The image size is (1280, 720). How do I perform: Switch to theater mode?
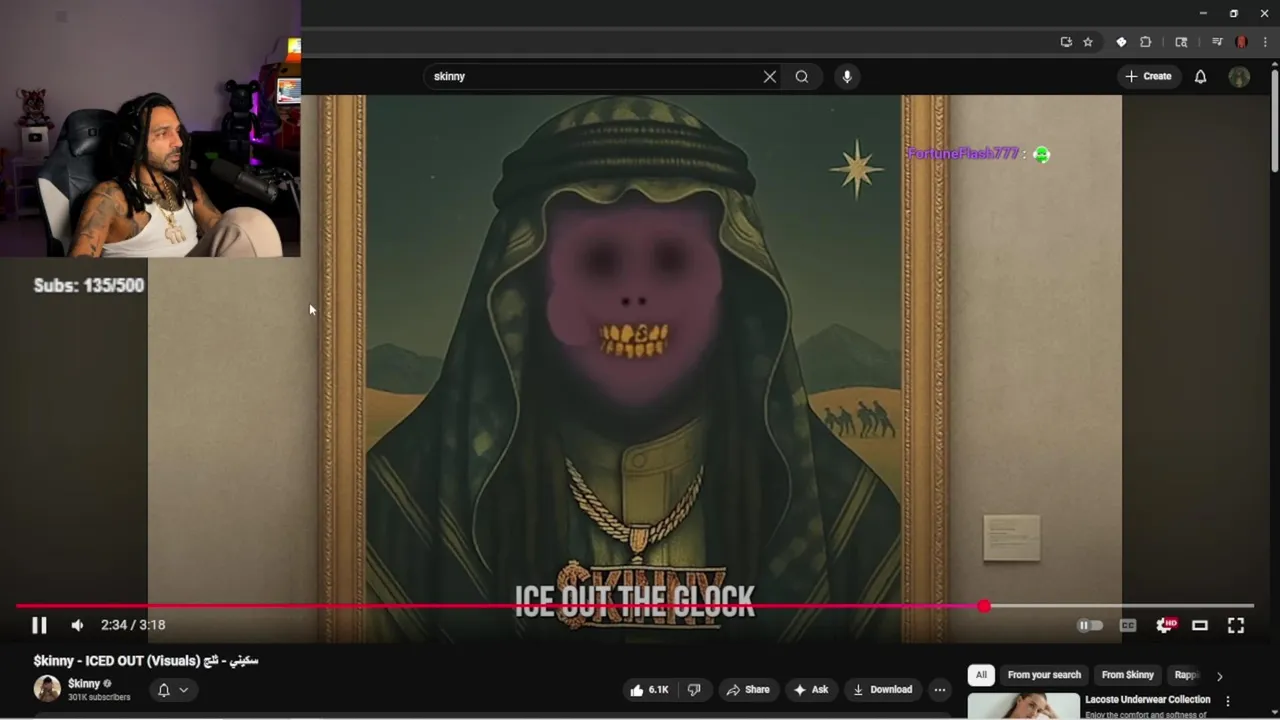pos(1200,625)
